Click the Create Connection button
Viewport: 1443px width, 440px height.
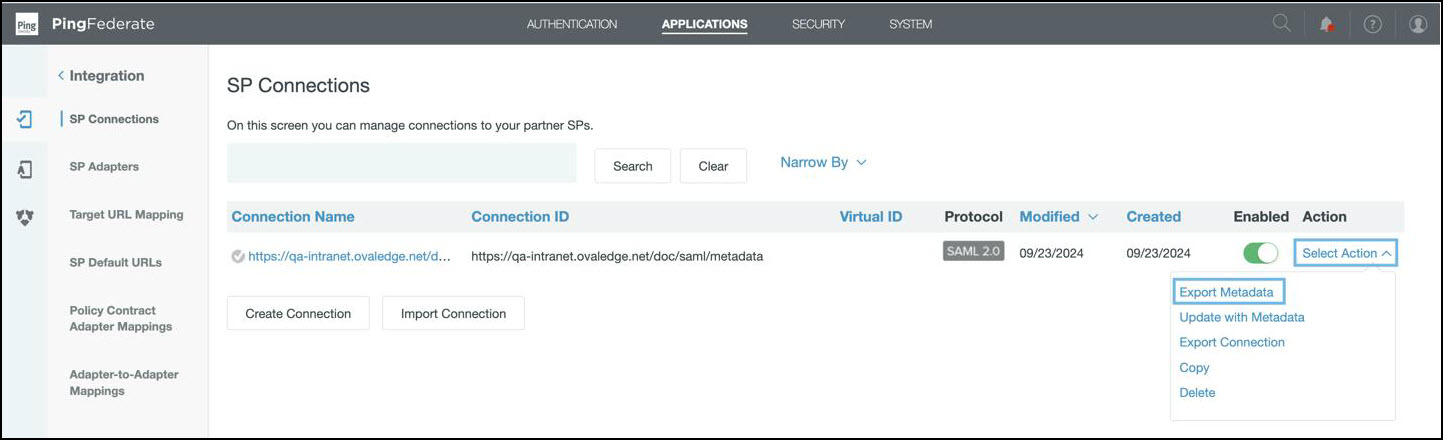pyautogui.click(x=298, y=313)
